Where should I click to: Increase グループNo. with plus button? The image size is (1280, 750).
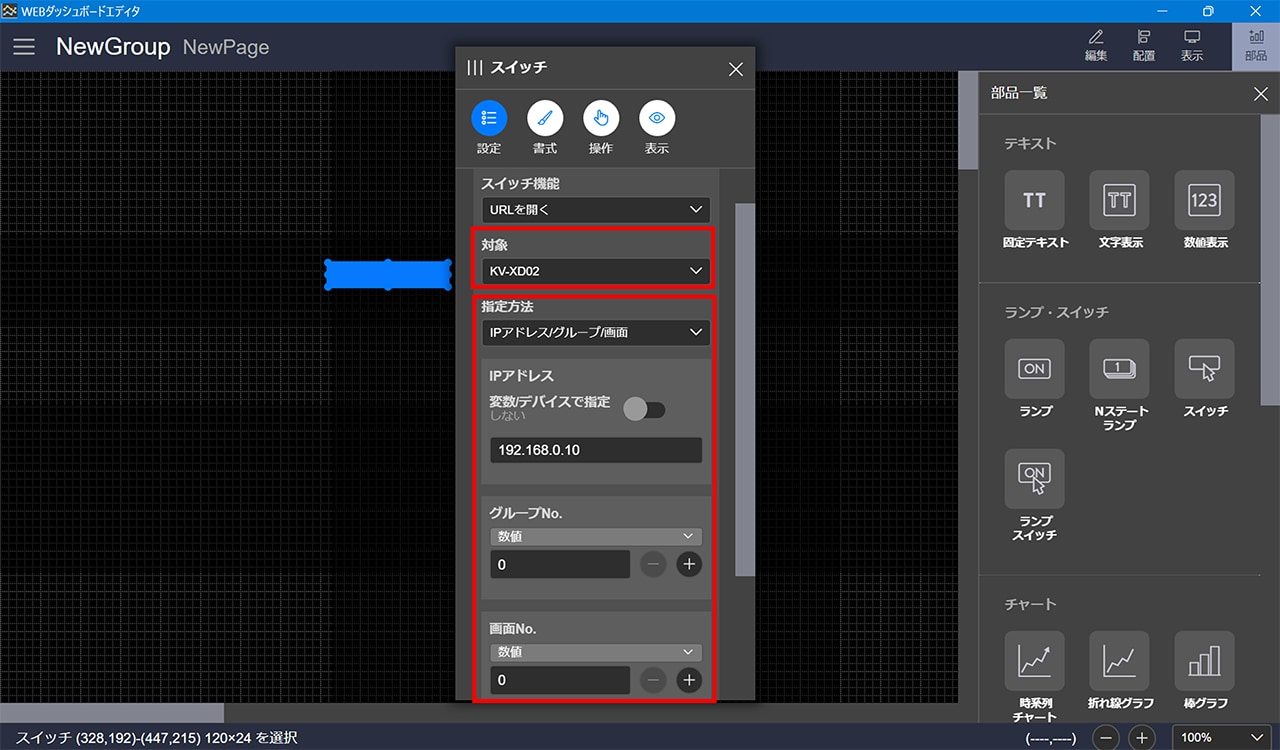[688, 564]
